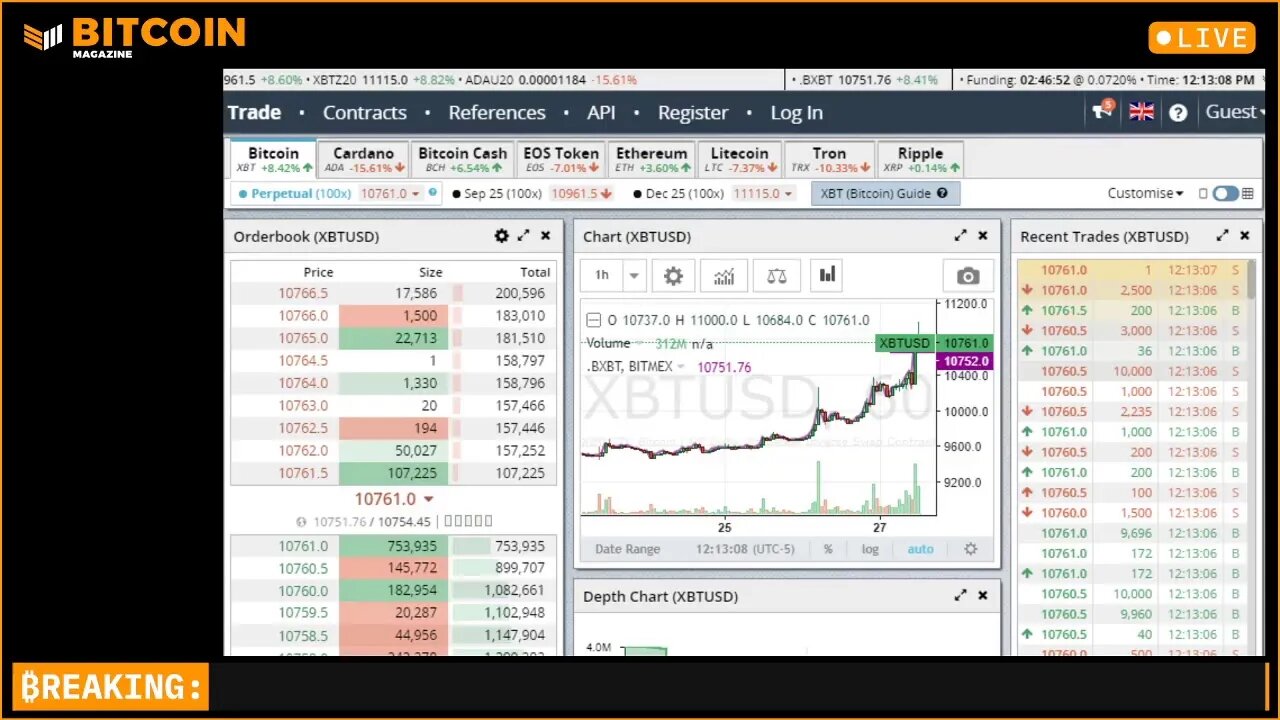The height and width of the screenshot is (720, 1280).
Task: Toggle auto scale on chart
Action: point(920,549)
